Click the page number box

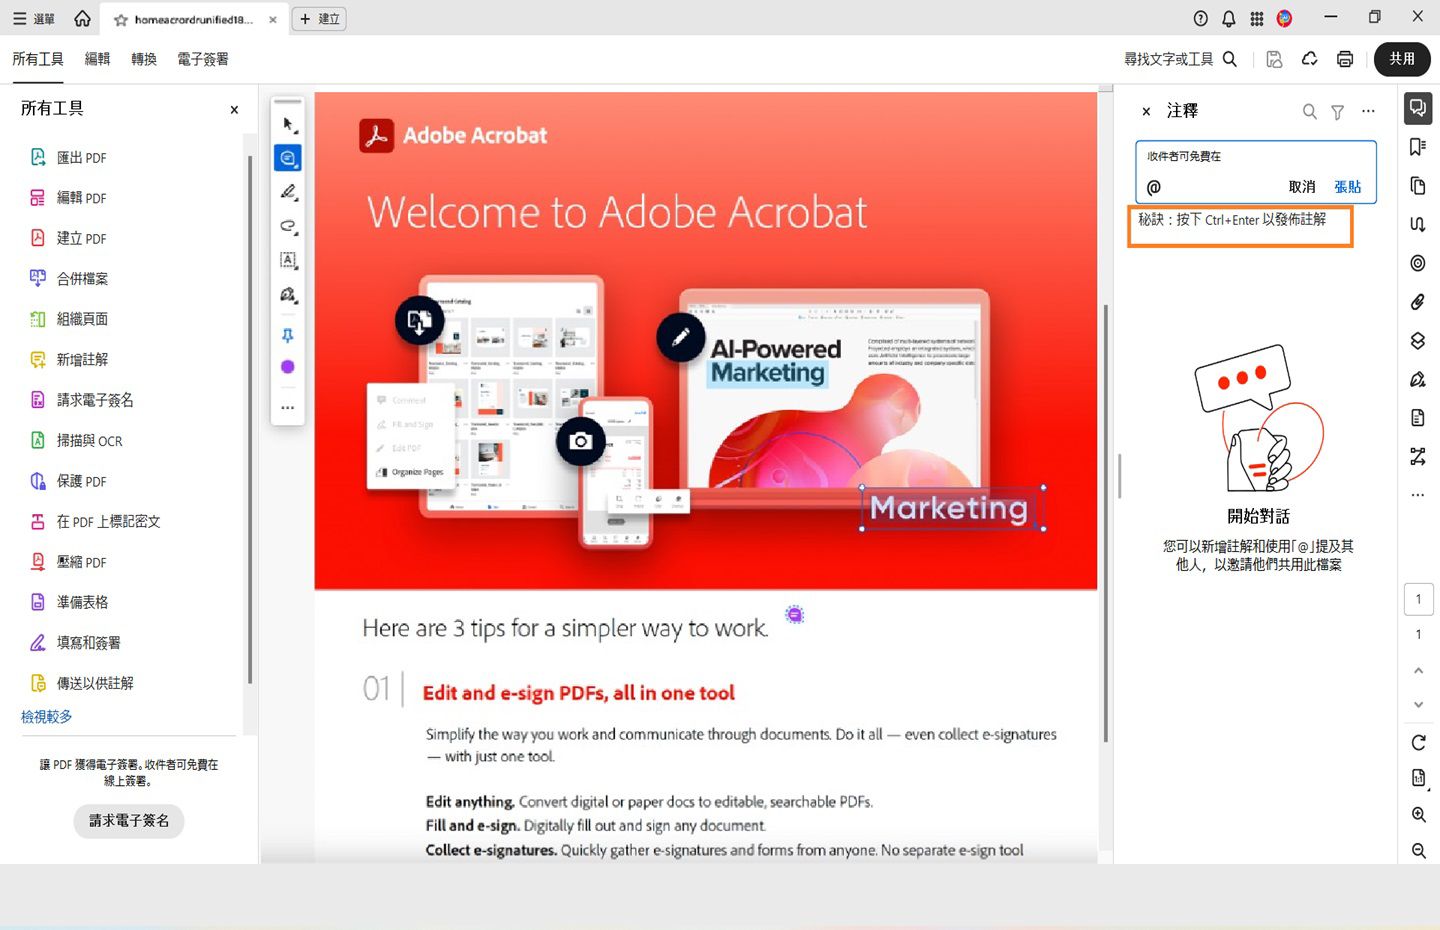tap(1418, 599)
